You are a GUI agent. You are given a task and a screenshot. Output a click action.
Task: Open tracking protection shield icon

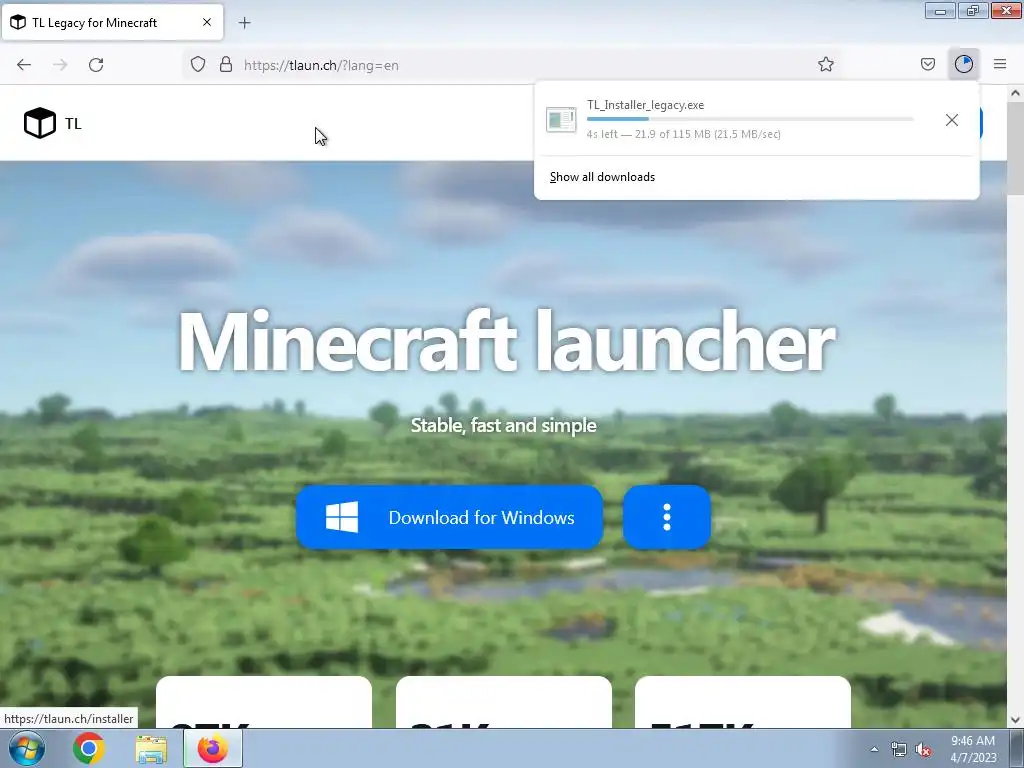pyautogui.click(x=198, y=65)
